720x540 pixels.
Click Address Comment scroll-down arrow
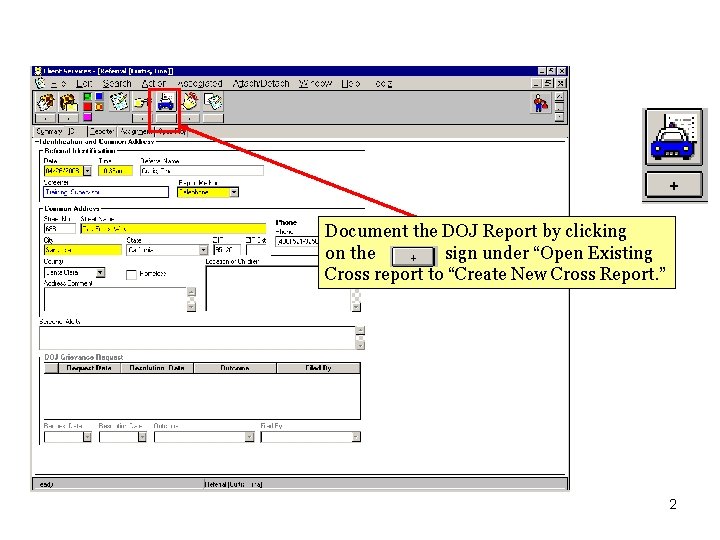point(191,307)
